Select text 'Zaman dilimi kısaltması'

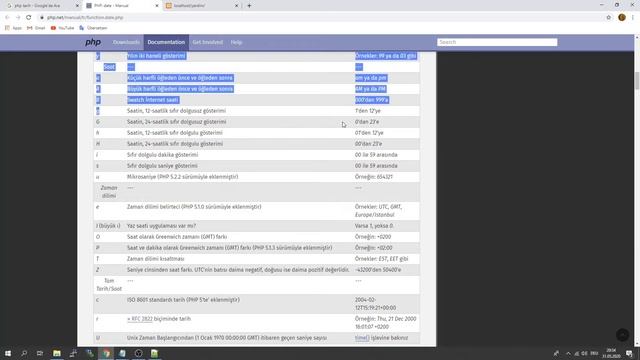coord(156,259)
